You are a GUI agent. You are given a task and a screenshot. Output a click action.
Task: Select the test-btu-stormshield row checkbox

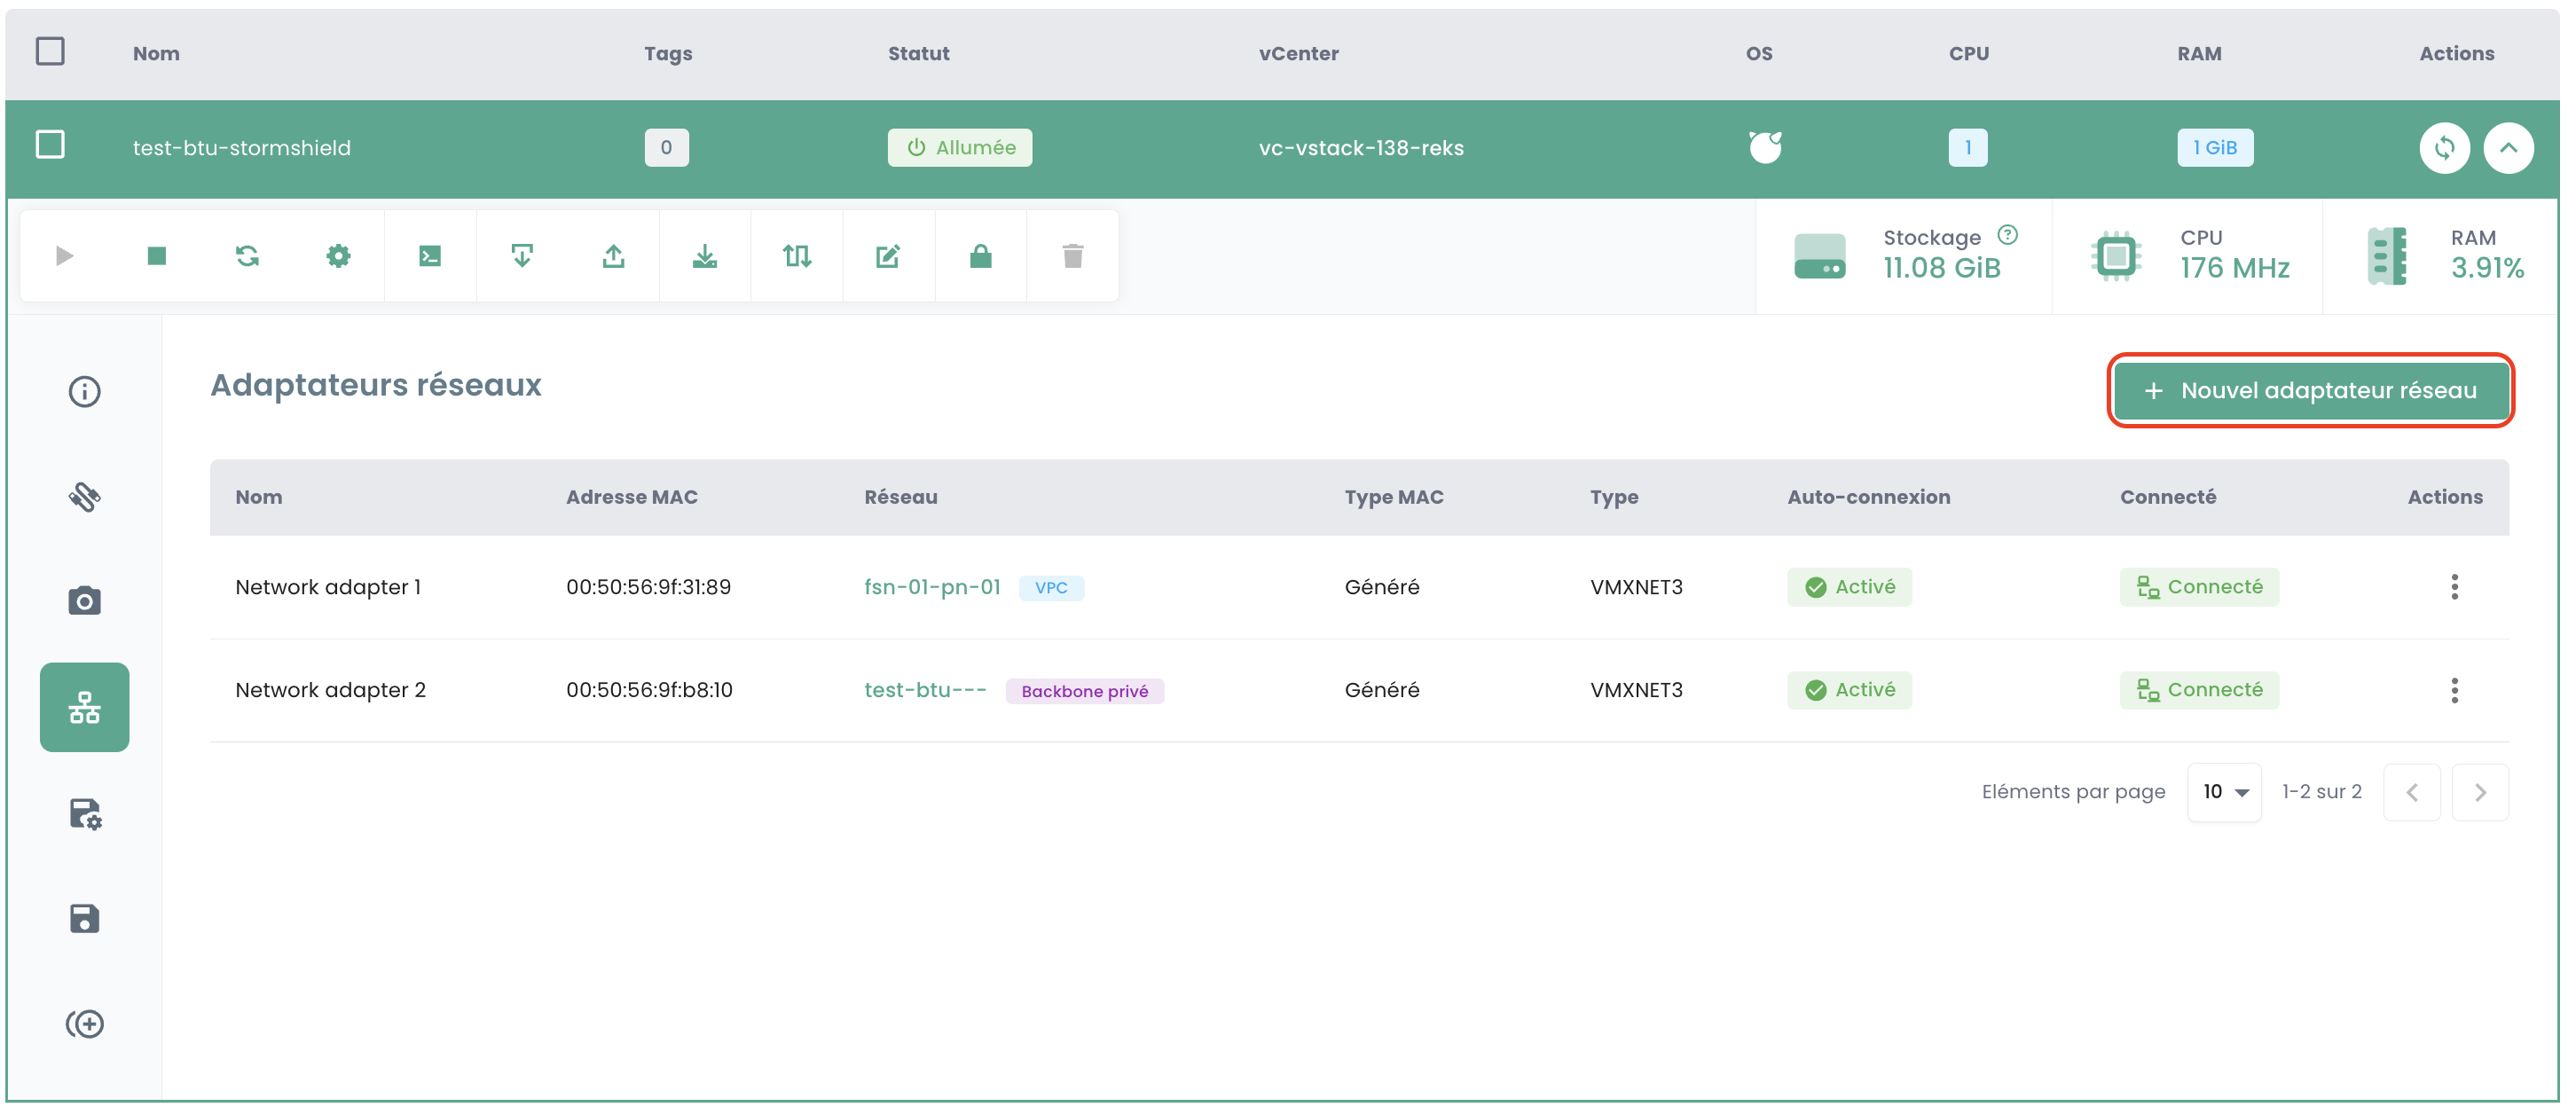point(50,145)
